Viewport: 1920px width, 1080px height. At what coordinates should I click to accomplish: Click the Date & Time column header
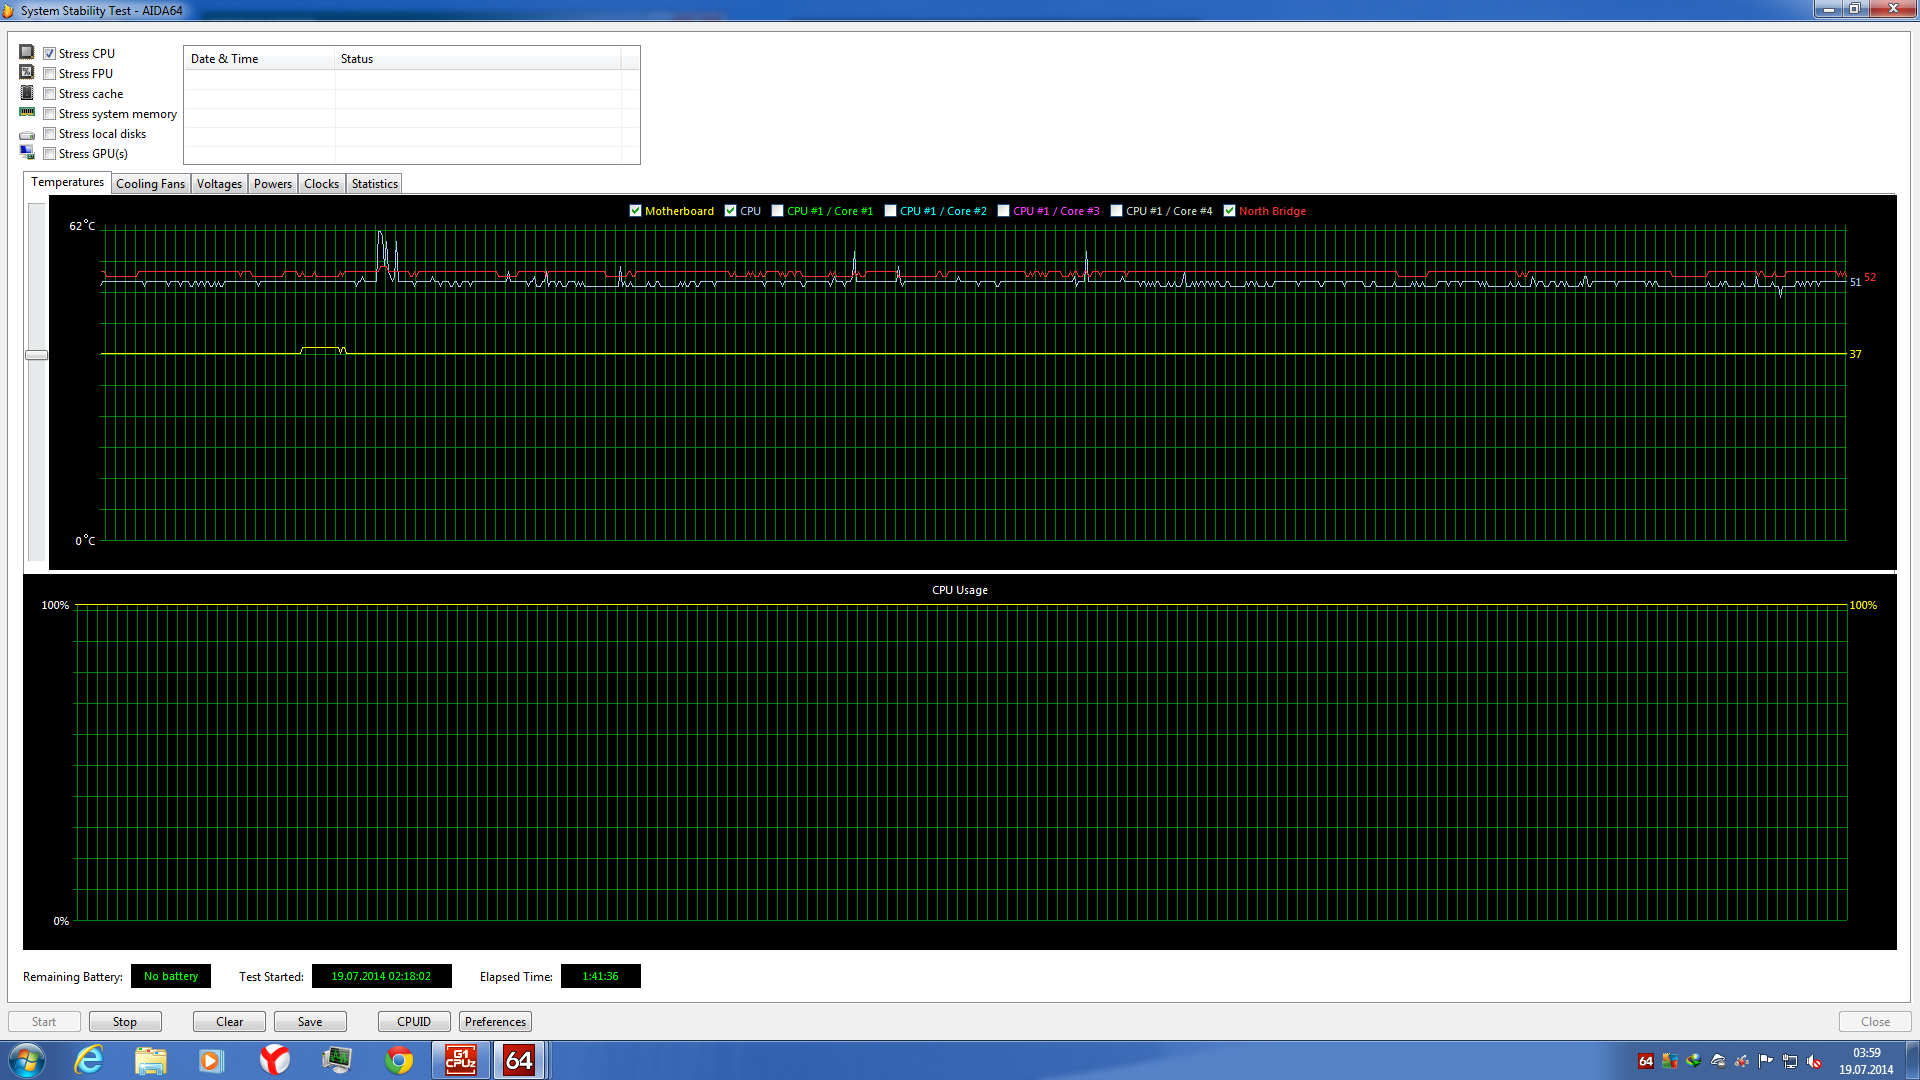click(x=260, y=59)
